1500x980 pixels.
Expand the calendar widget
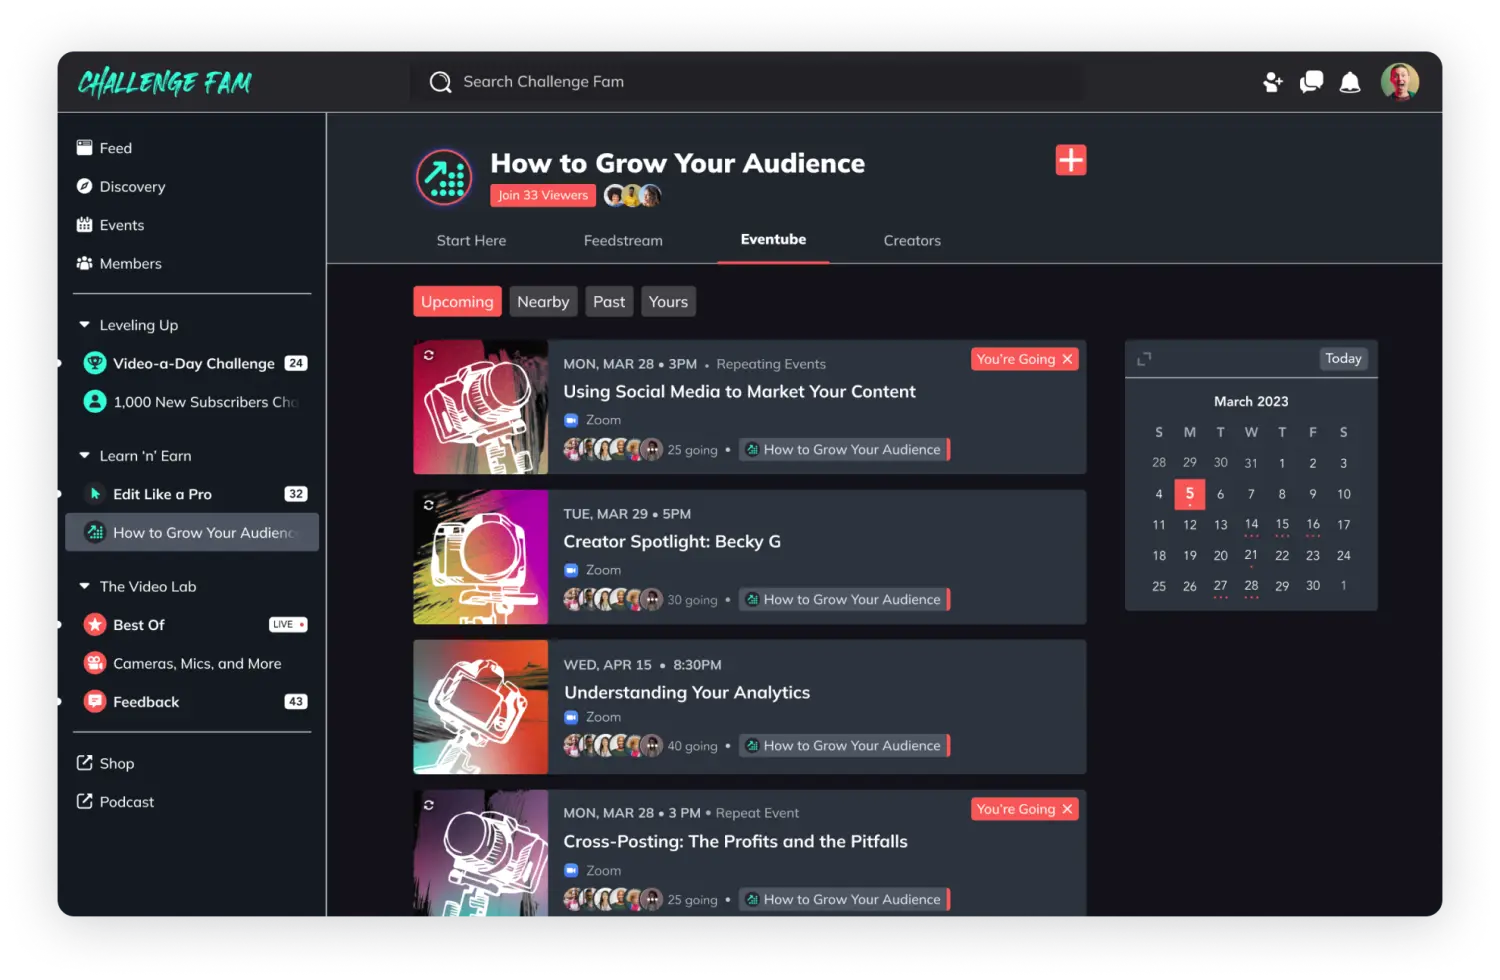point(1145,359)
